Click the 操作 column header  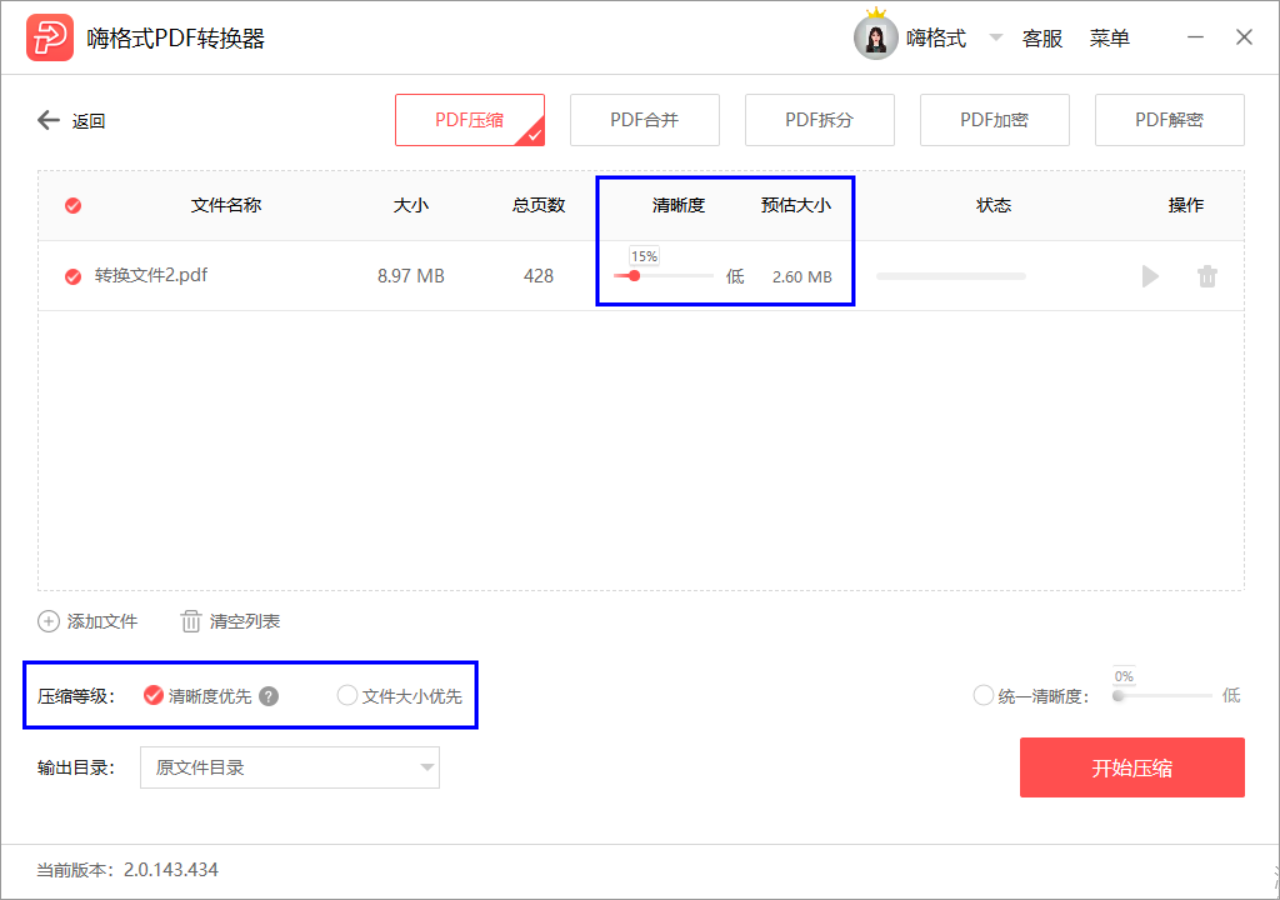click(x=1186, y=205)
